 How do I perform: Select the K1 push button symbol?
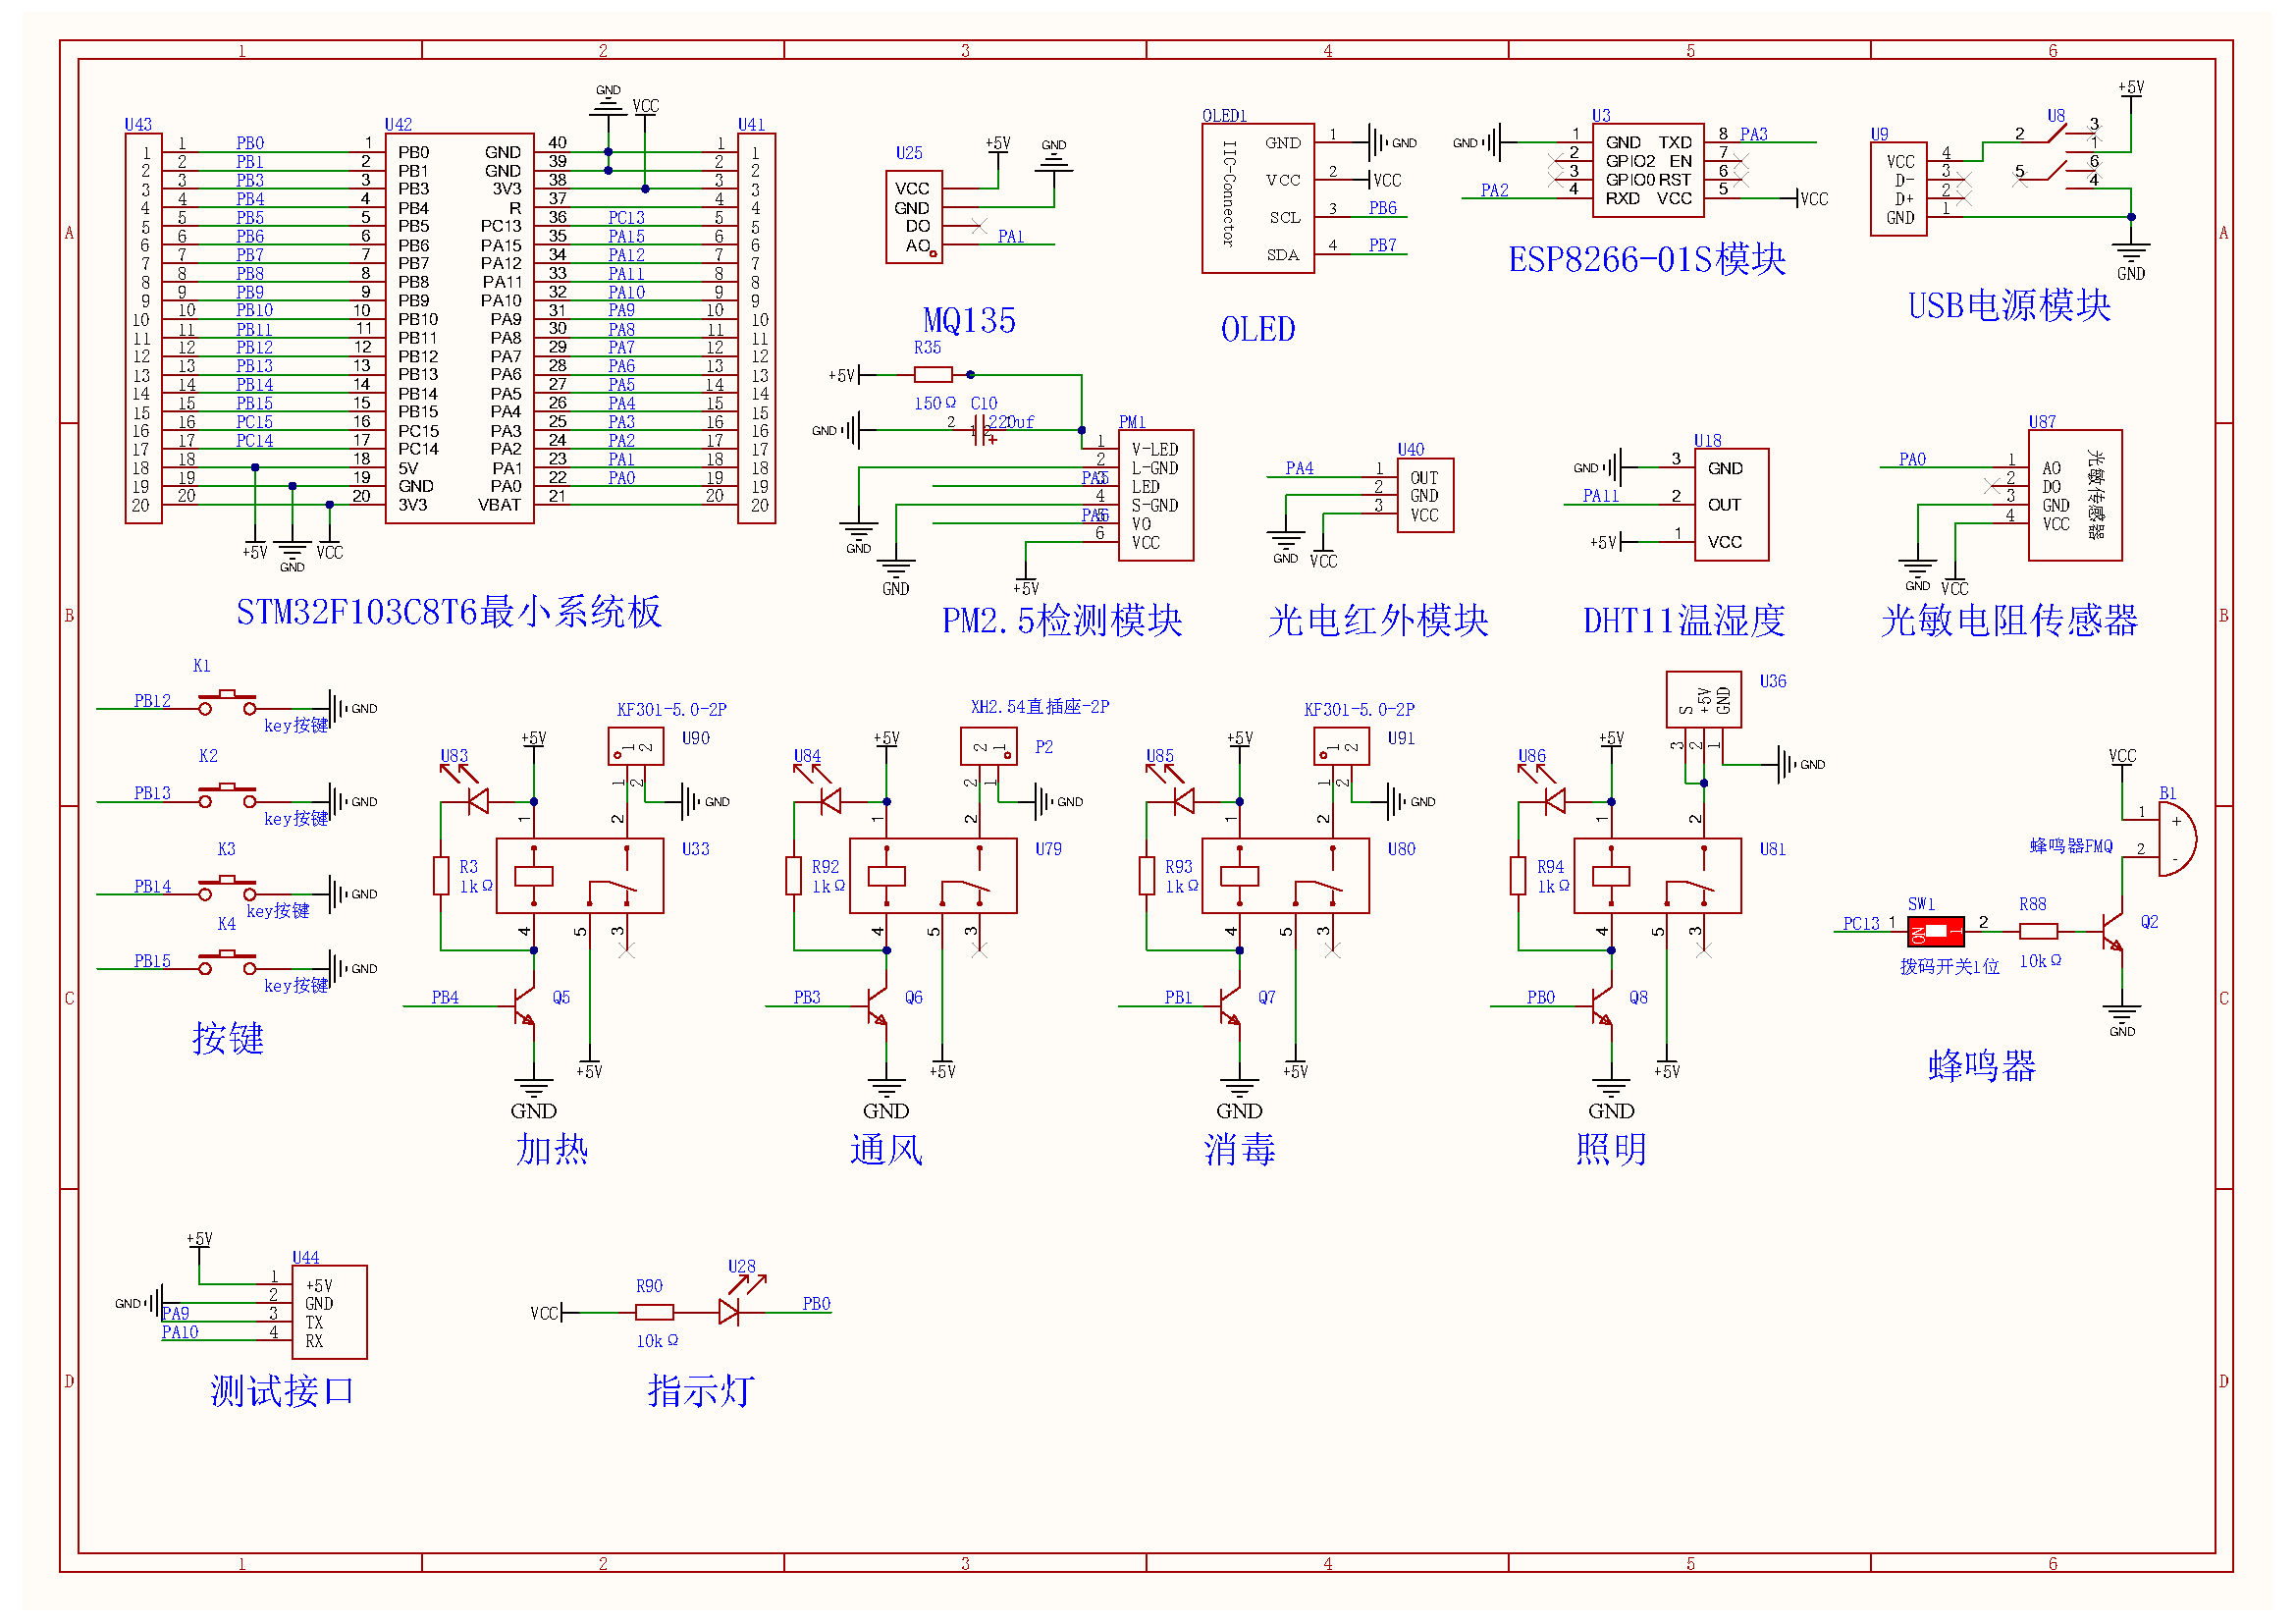click(227, 702)
